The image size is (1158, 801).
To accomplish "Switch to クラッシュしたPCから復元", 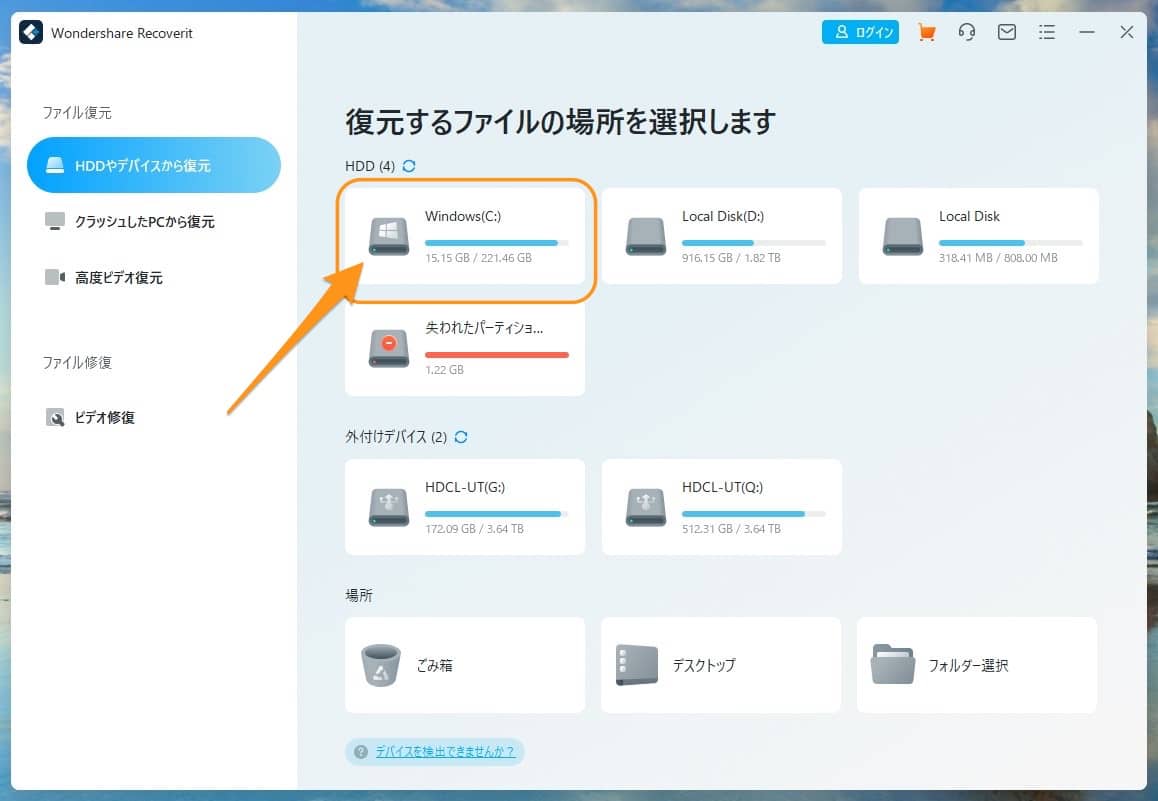I will coord(144,222).
